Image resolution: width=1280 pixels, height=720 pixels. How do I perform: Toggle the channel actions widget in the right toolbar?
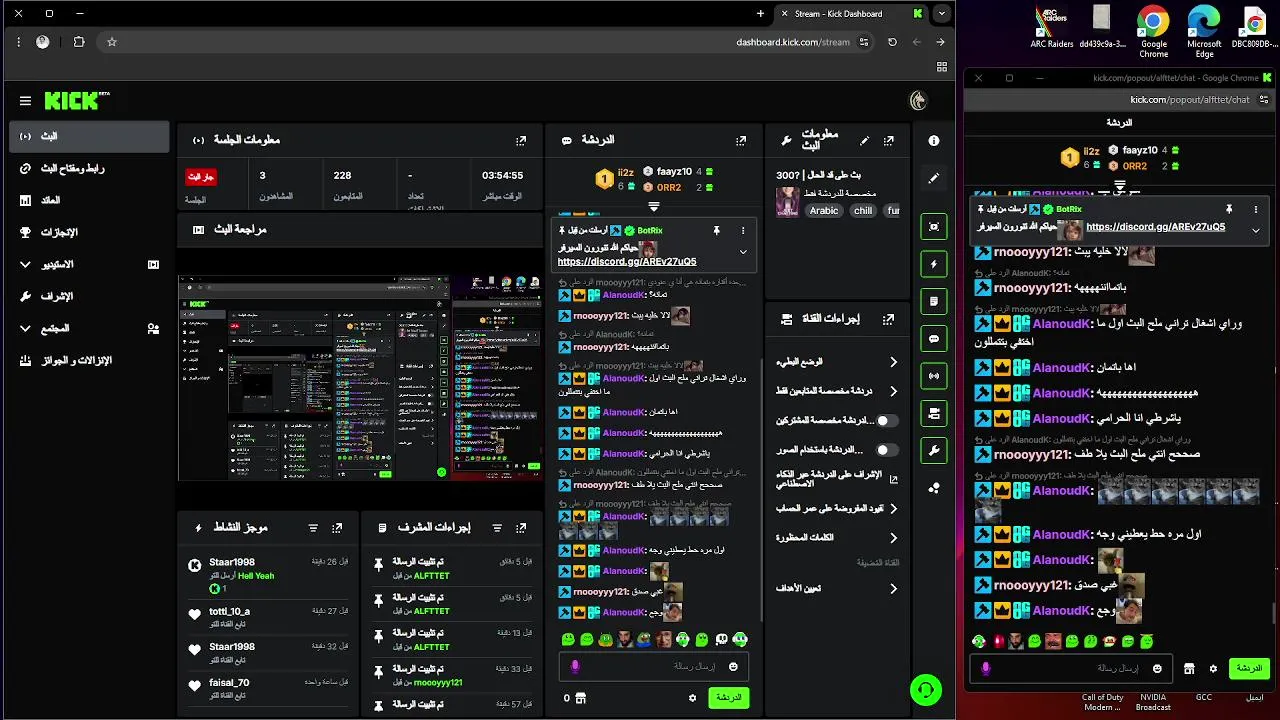tap(934, 413)
